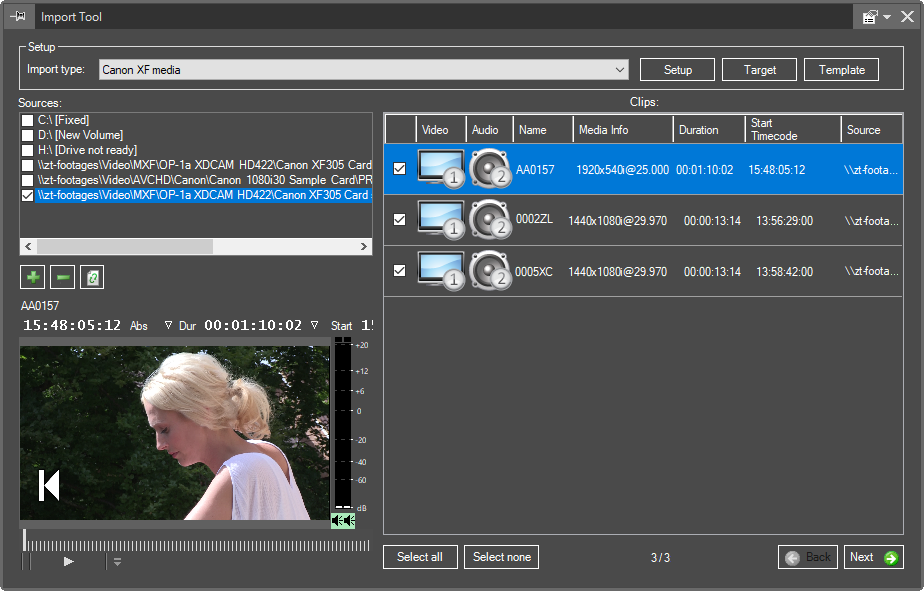
Task: Click the Next button
Action: coord(873,557)
